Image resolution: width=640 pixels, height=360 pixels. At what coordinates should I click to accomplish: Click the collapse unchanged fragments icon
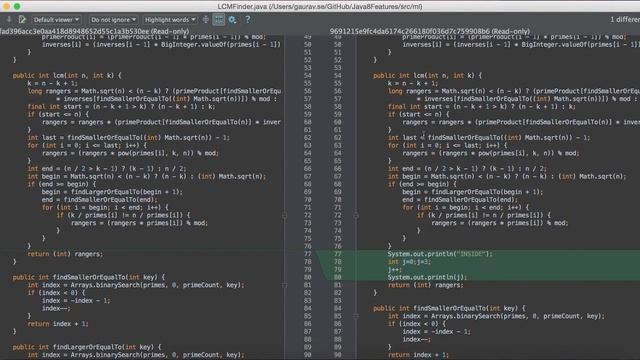(206, 20)
